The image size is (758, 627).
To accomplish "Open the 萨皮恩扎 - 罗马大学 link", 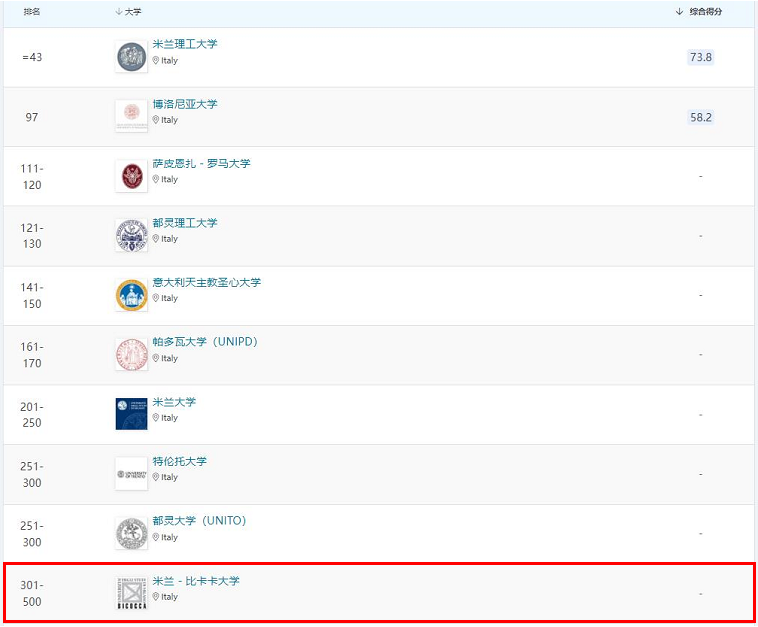I will (x=201, y=163).
